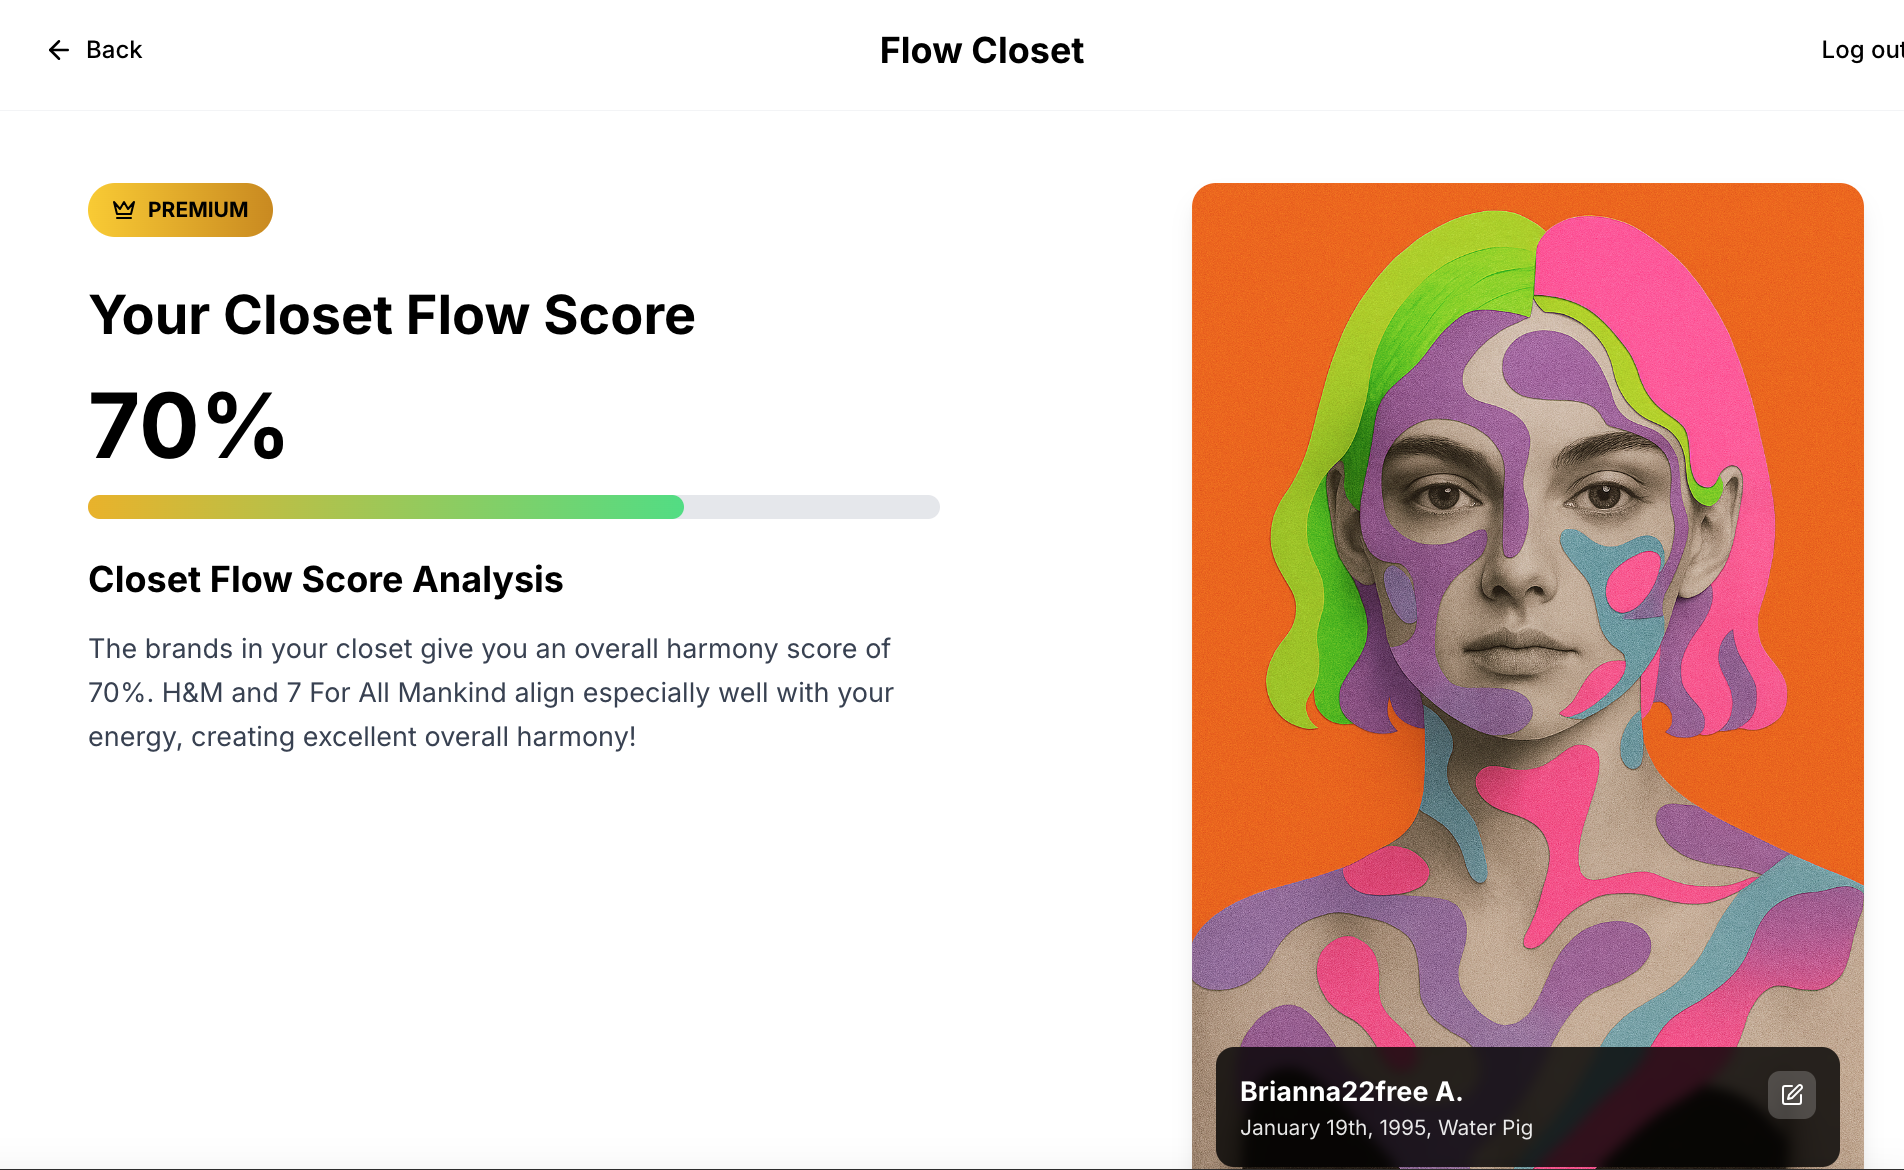
Task: Click the "Water Pig" zodiac text
Action: tap(1485, 1128)
